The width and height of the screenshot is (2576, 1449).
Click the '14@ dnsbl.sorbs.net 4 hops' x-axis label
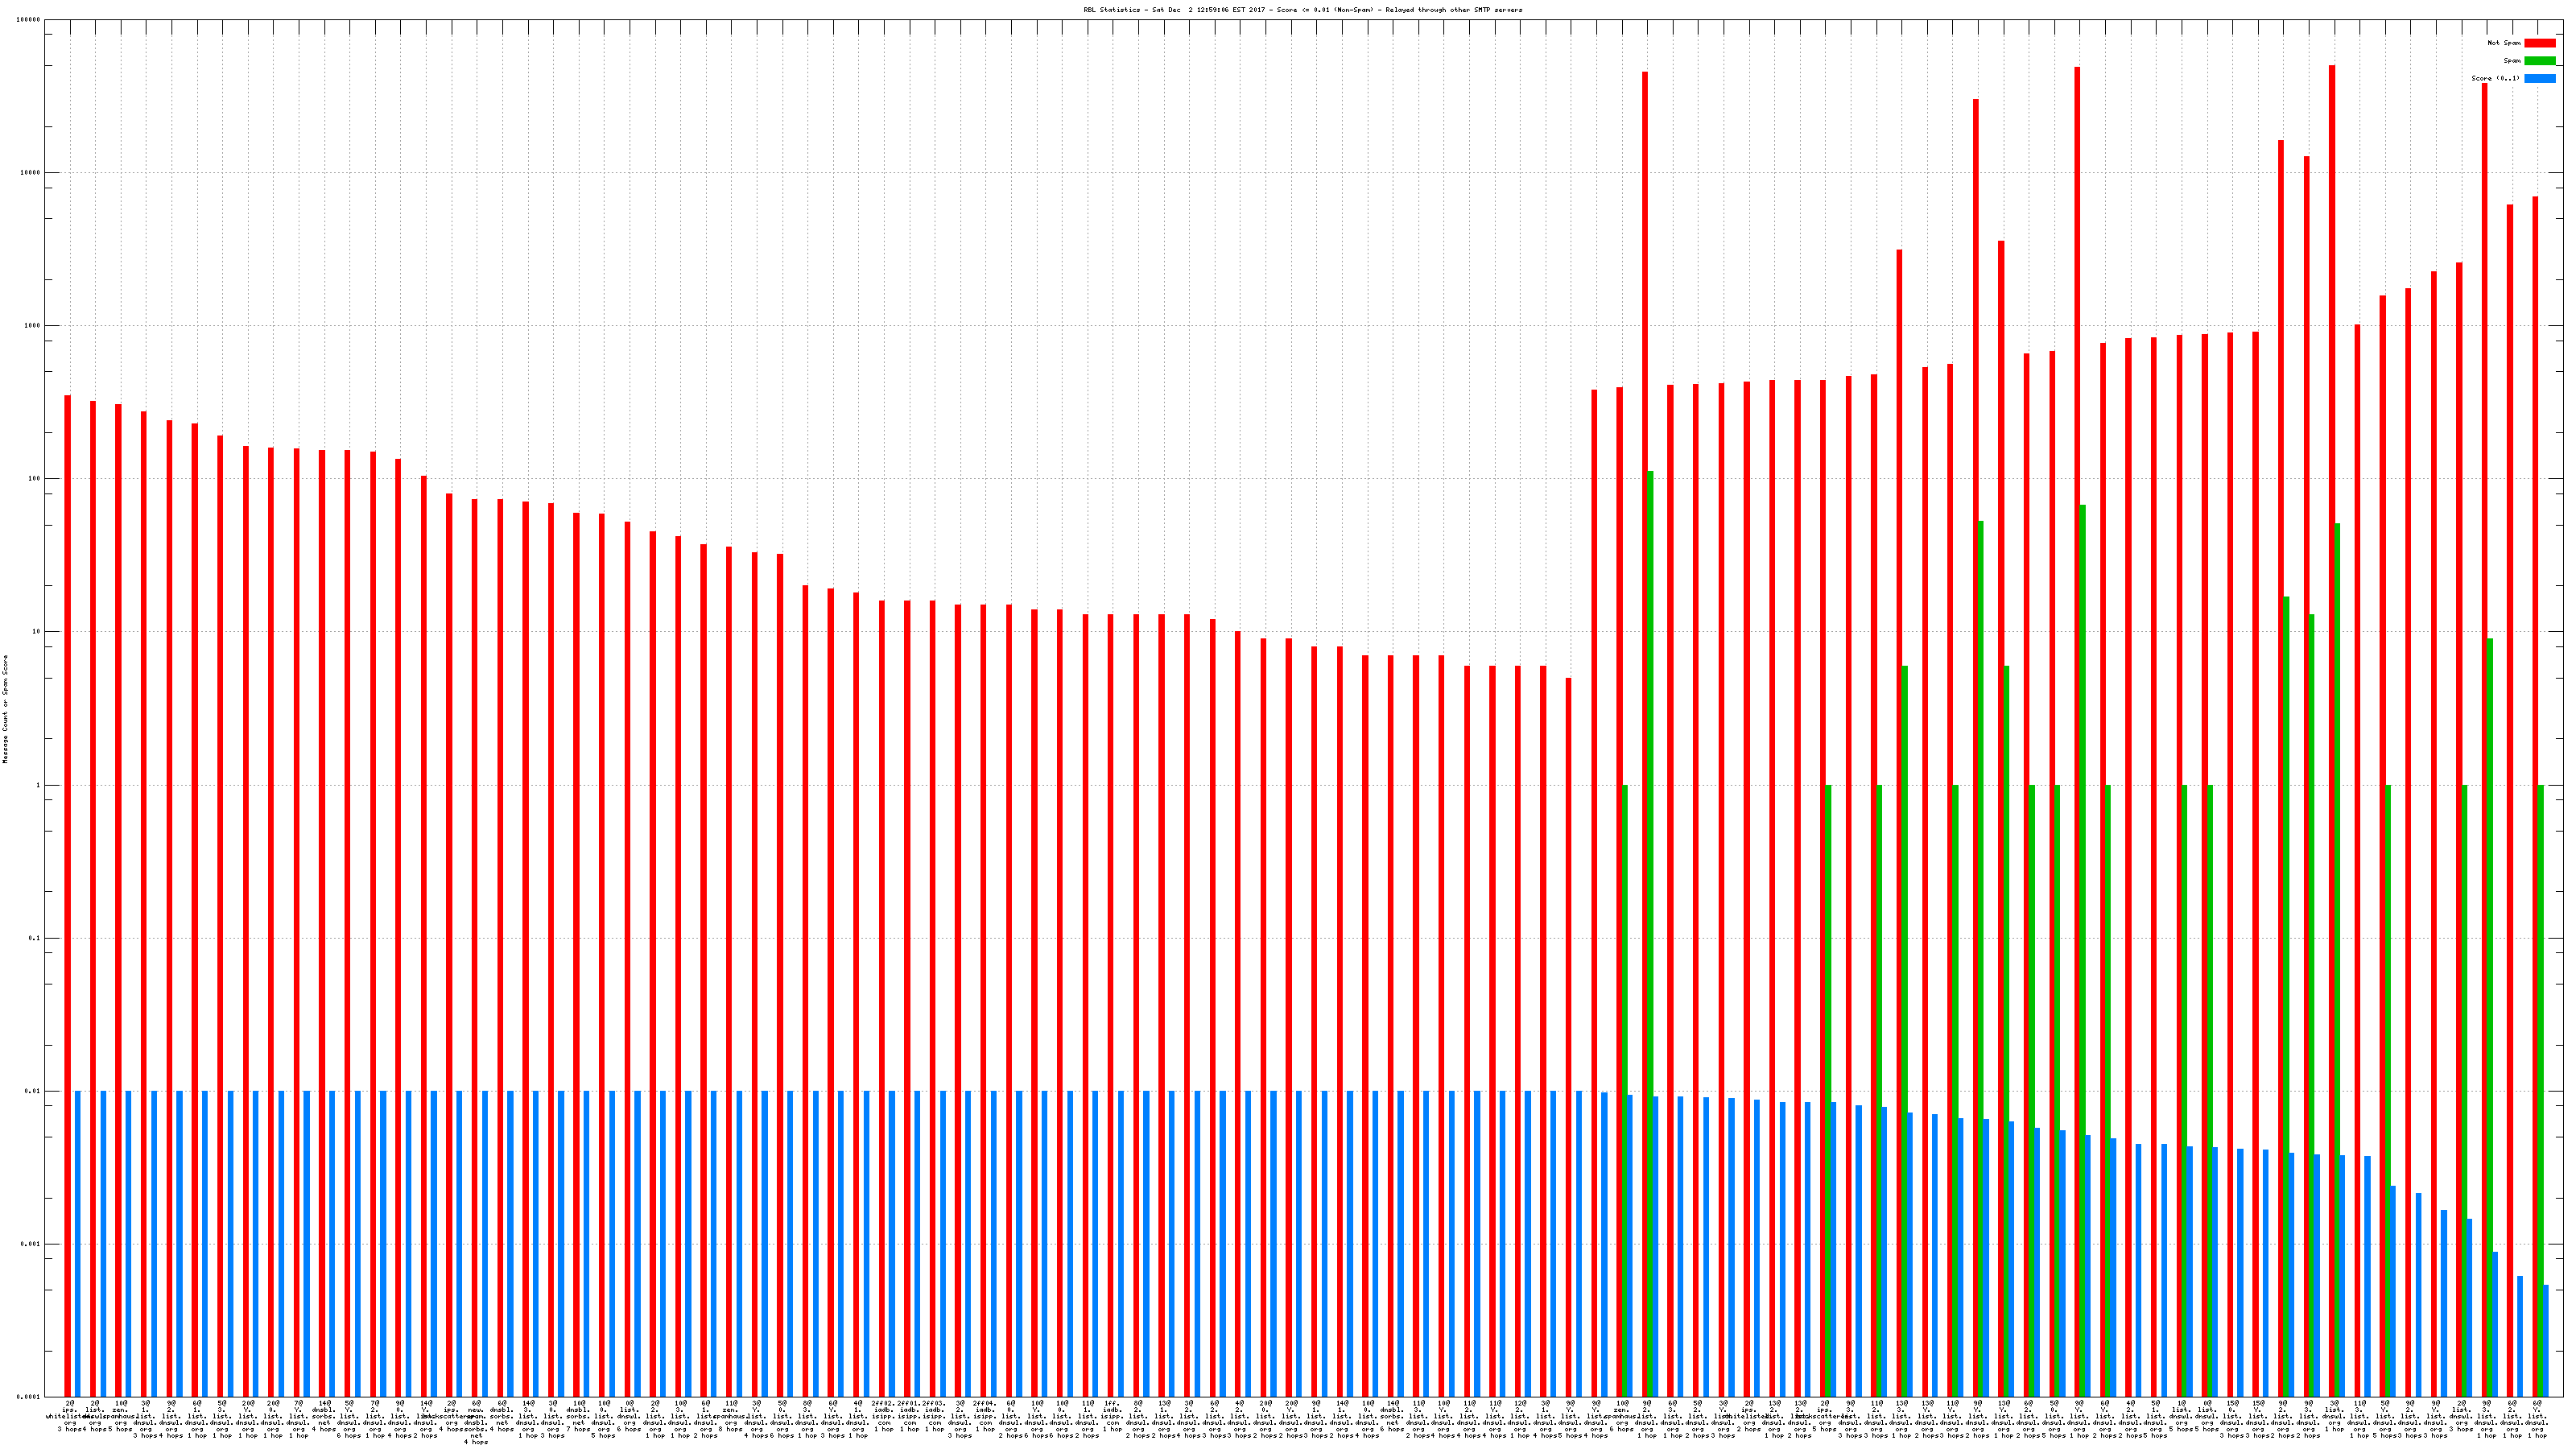[324, 1415]
